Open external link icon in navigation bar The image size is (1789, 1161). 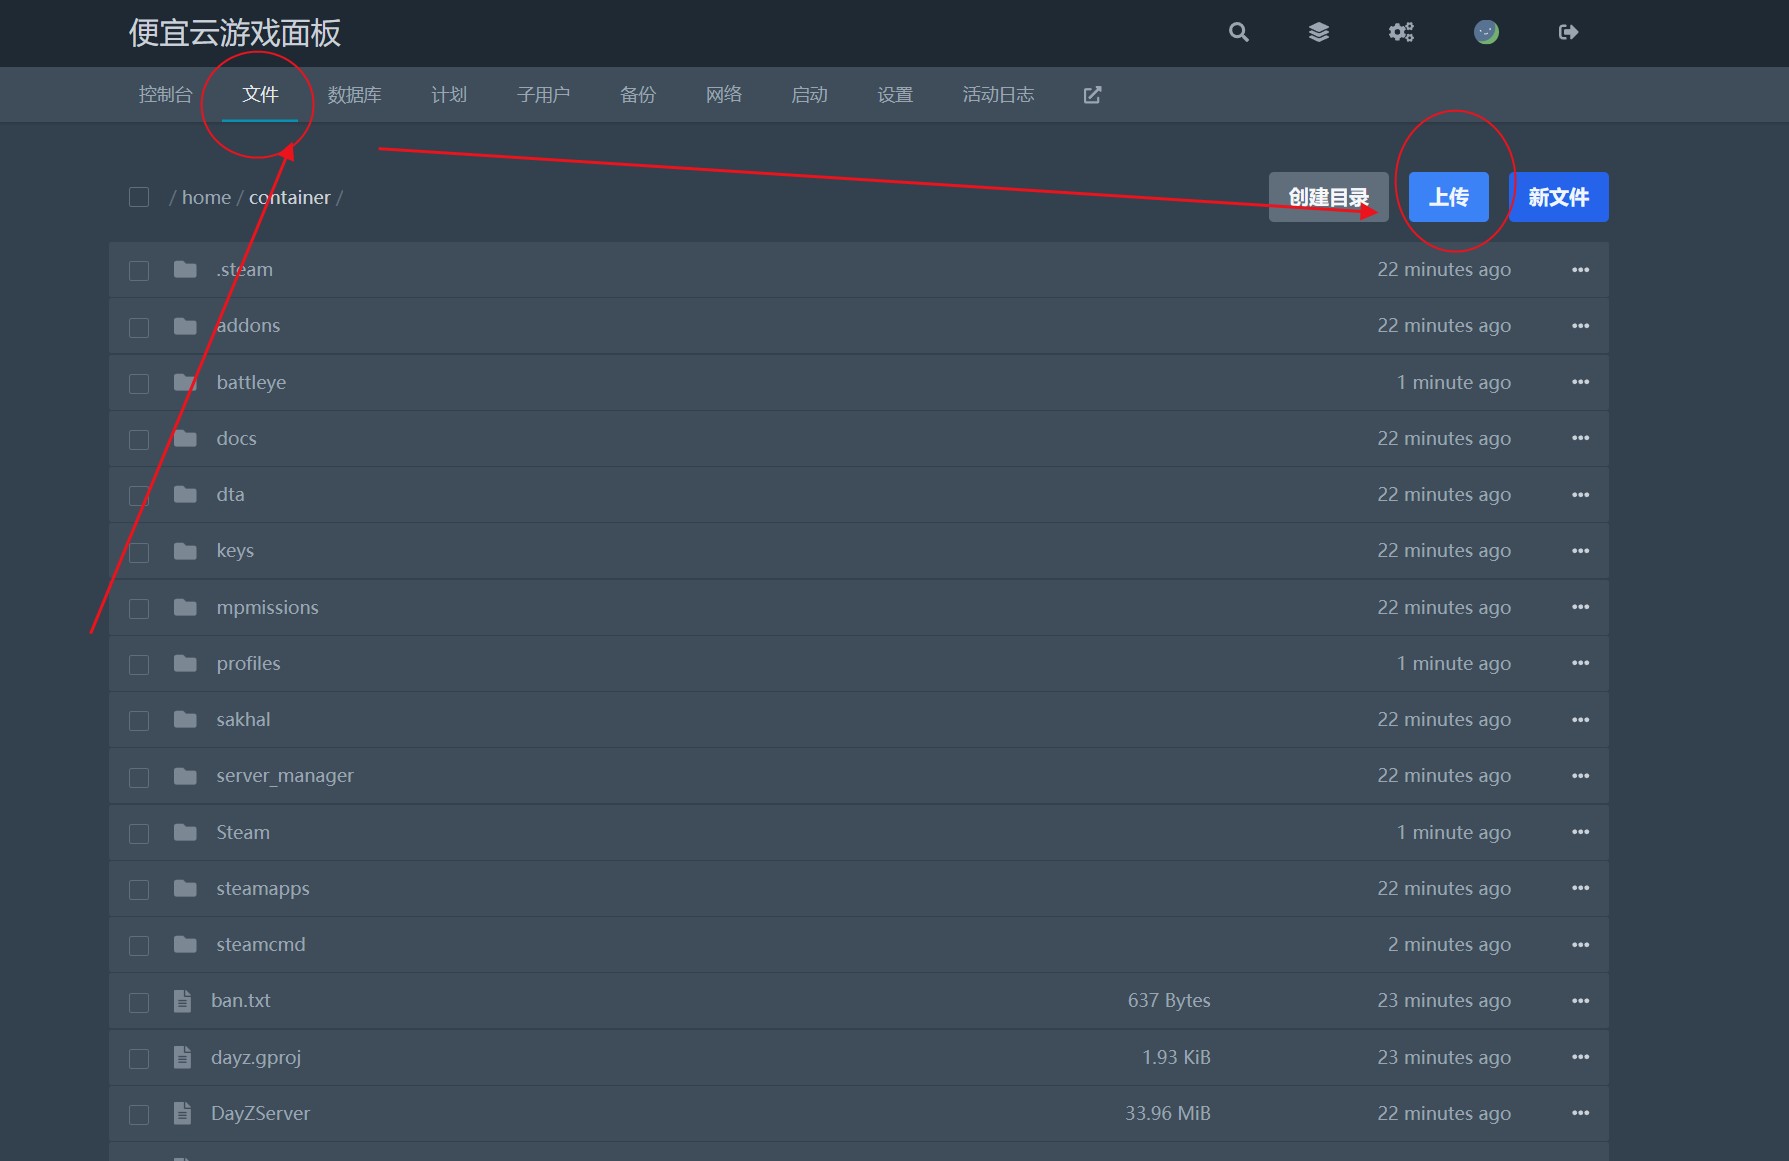click(1092, 95)
